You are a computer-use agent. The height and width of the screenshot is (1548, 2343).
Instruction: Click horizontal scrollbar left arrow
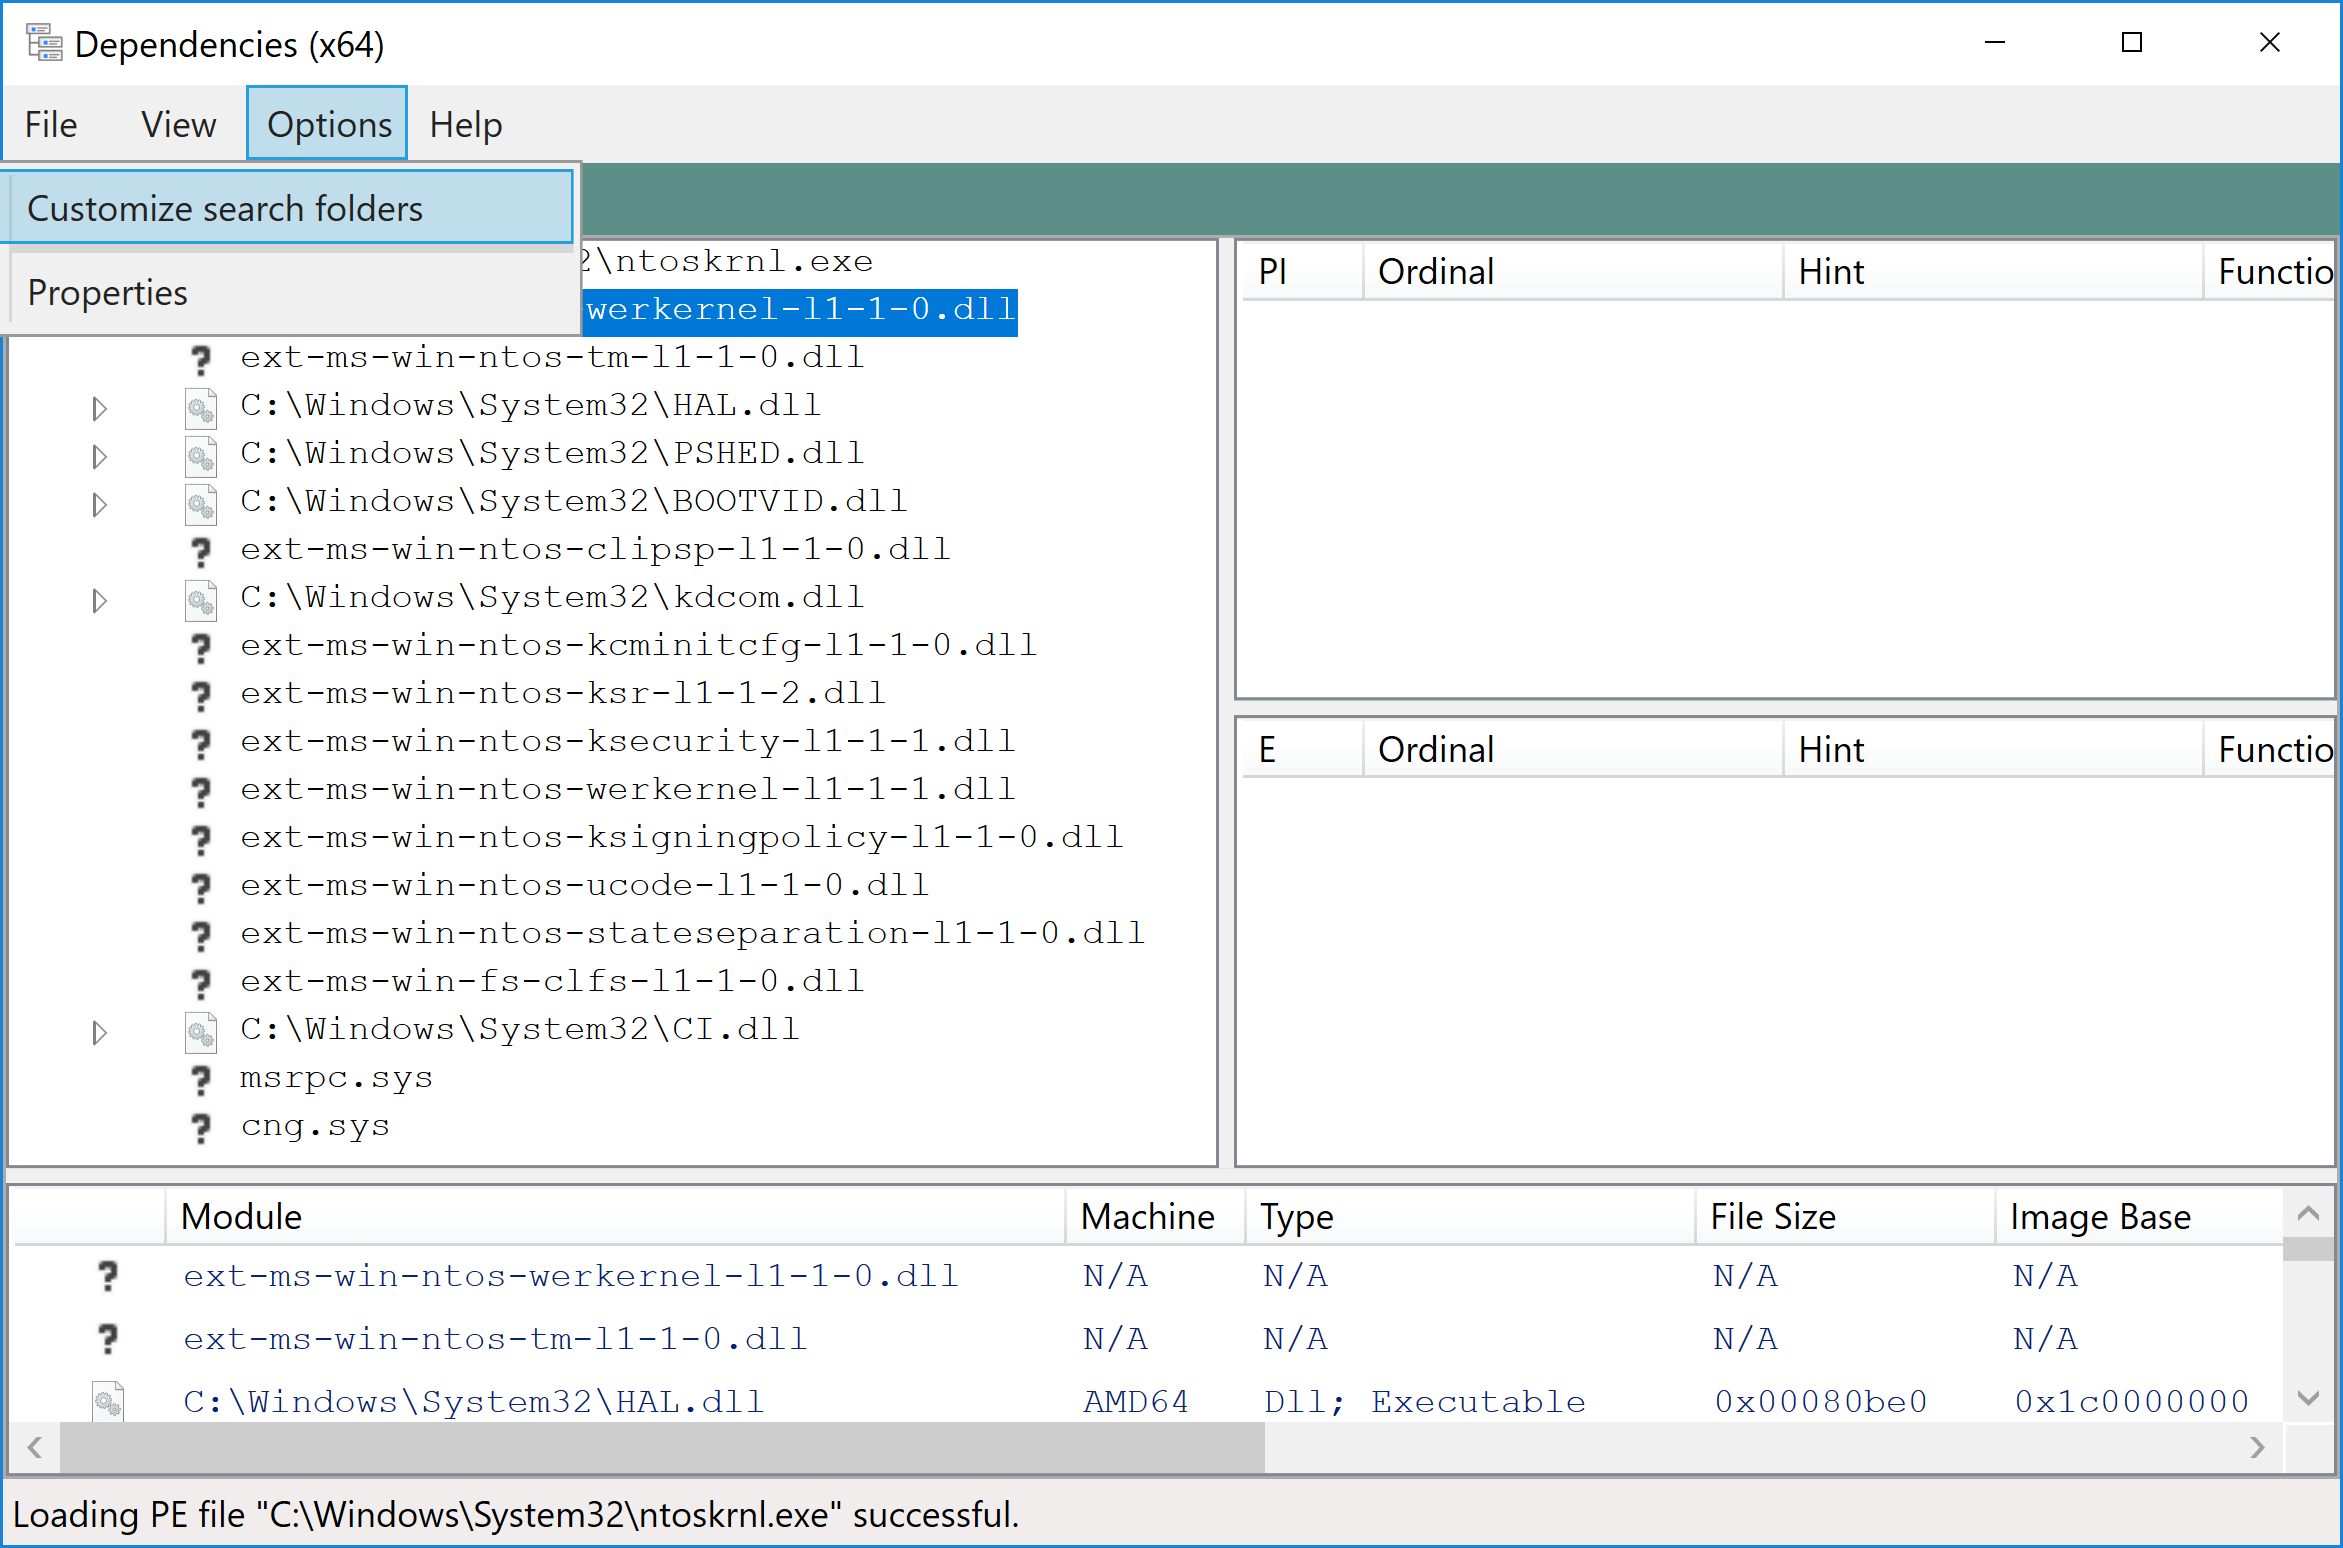tap(34, 1447)
